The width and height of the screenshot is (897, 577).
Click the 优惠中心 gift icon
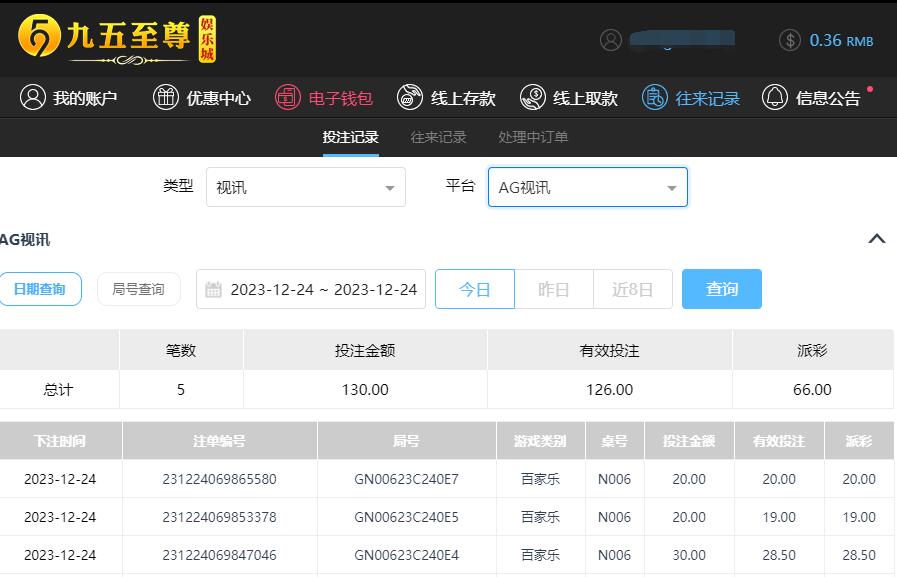(x=166, y=97)
